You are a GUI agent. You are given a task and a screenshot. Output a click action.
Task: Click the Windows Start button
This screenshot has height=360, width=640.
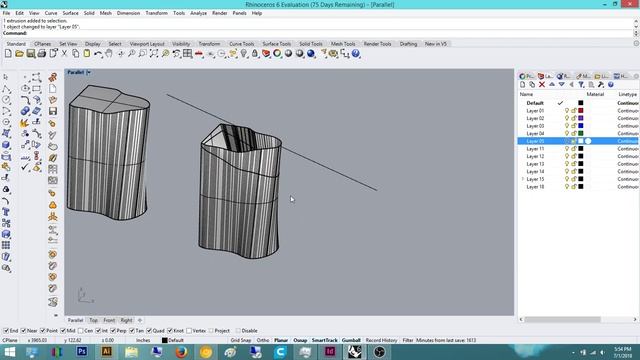click(x=9, y=351)
